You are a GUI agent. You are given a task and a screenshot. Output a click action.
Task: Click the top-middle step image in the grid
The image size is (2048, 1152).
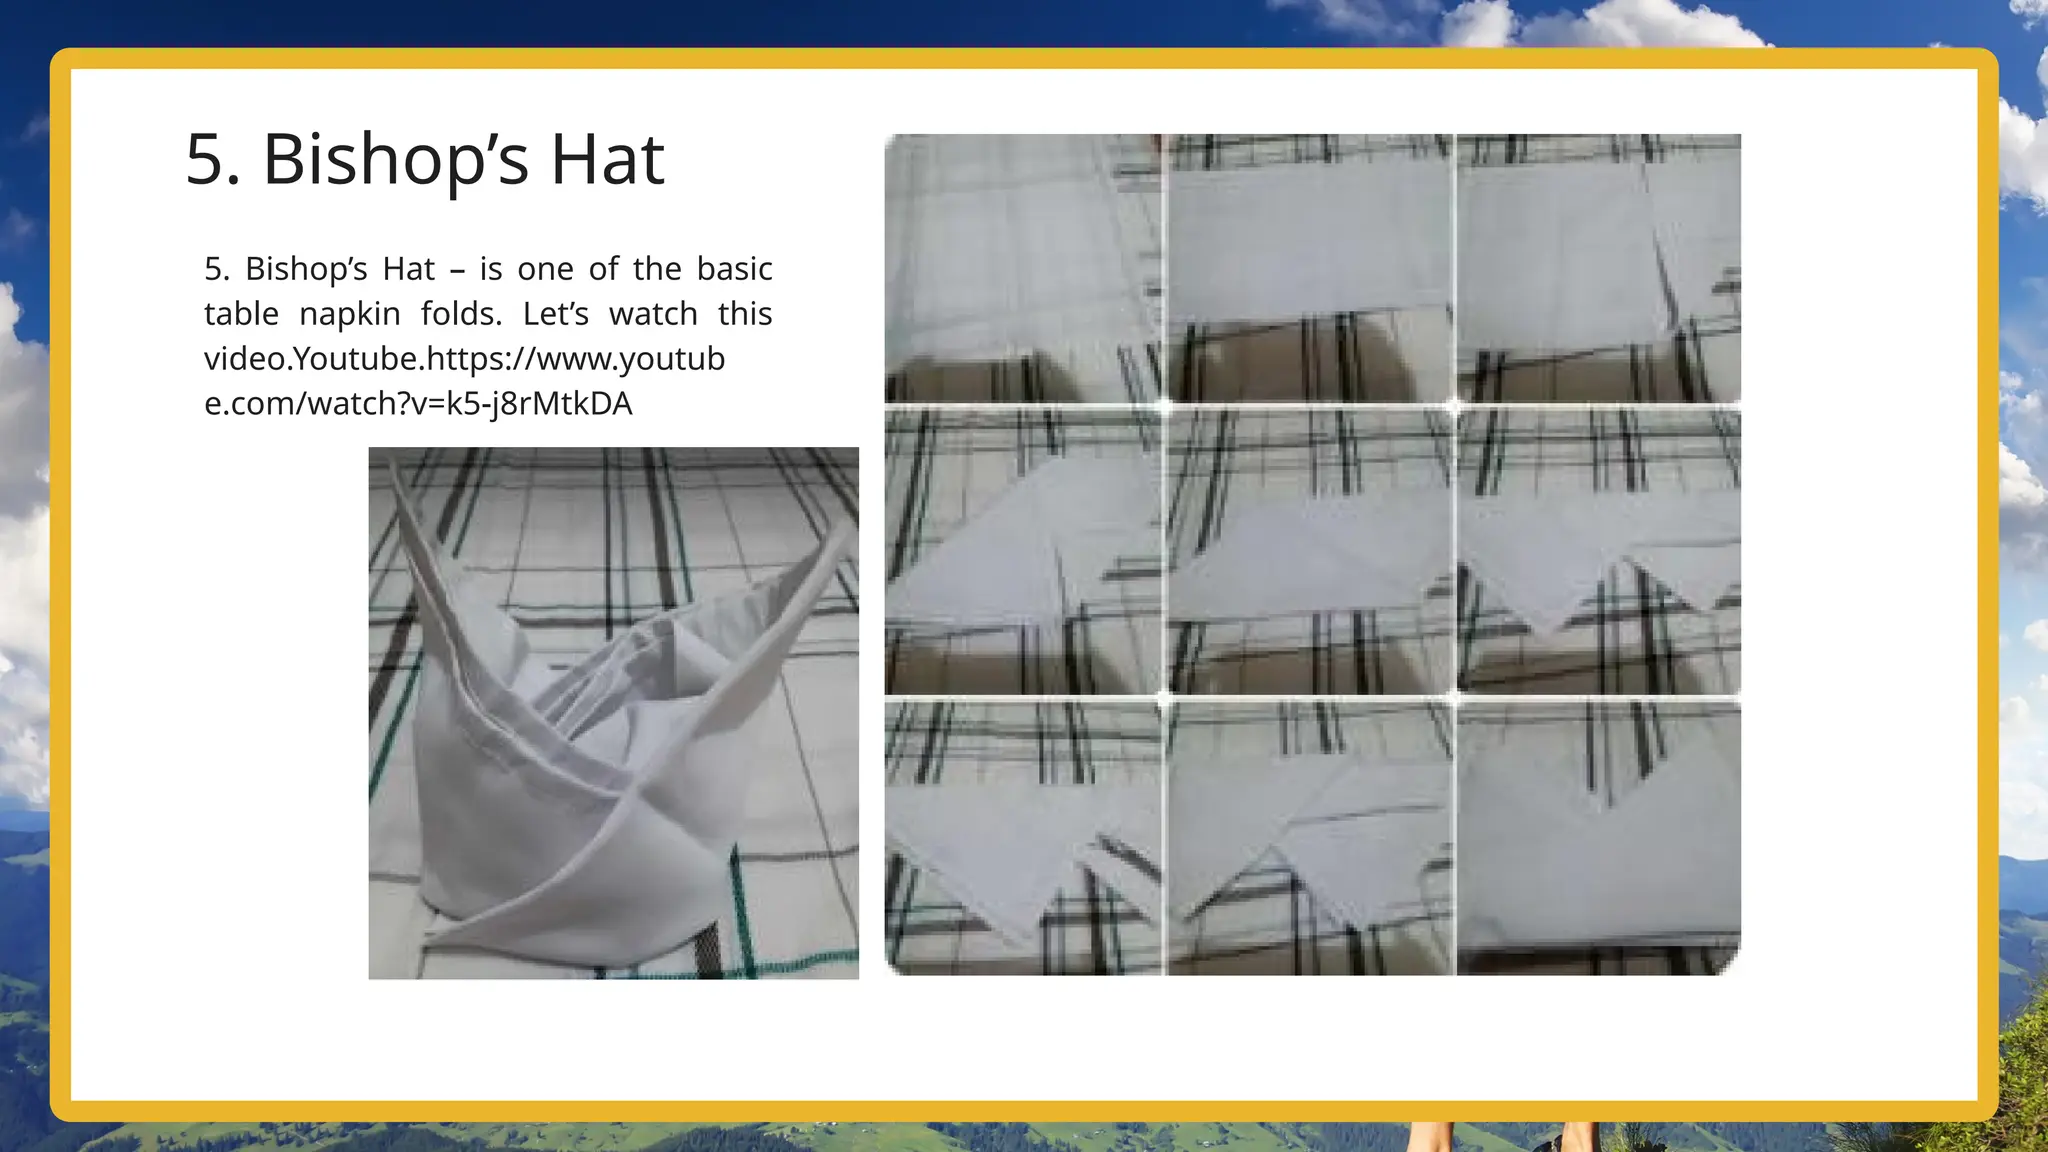pyautogui.click(x=1310, y=268)
